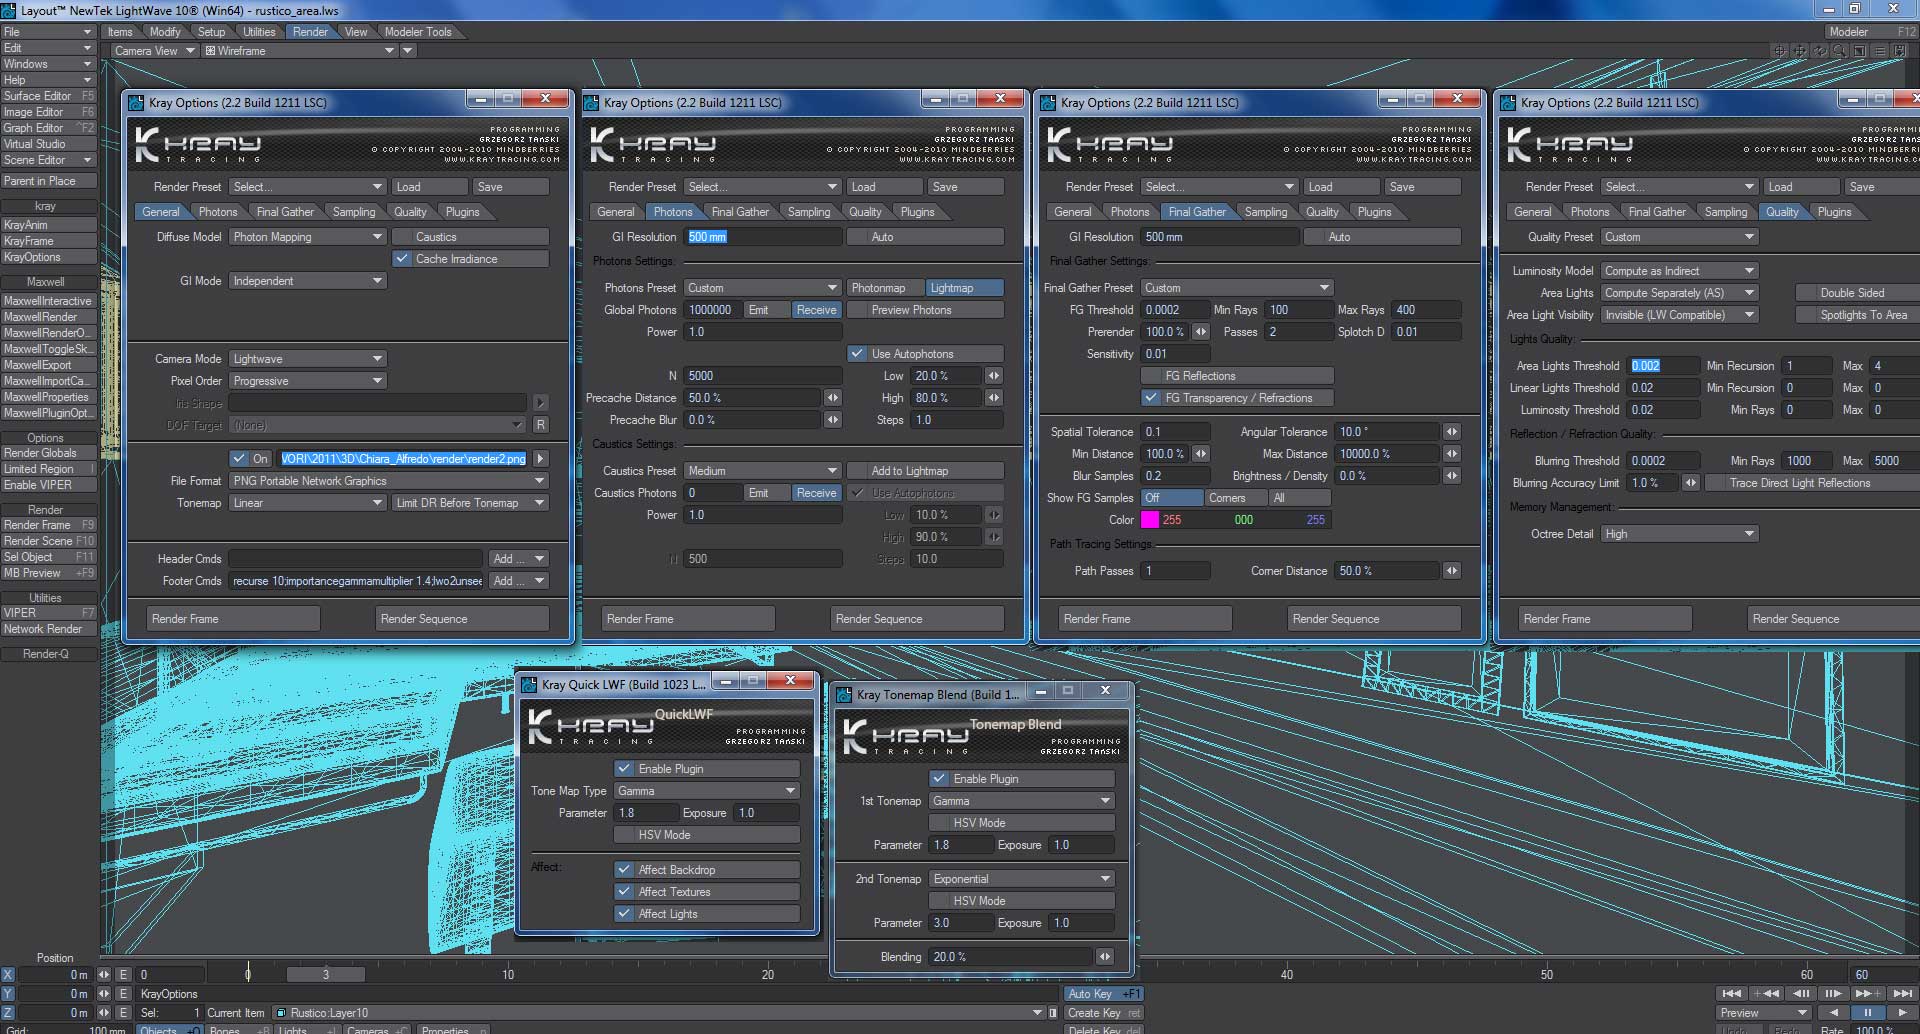Switch to Sampling tab in first Kray window

point(354,212)
